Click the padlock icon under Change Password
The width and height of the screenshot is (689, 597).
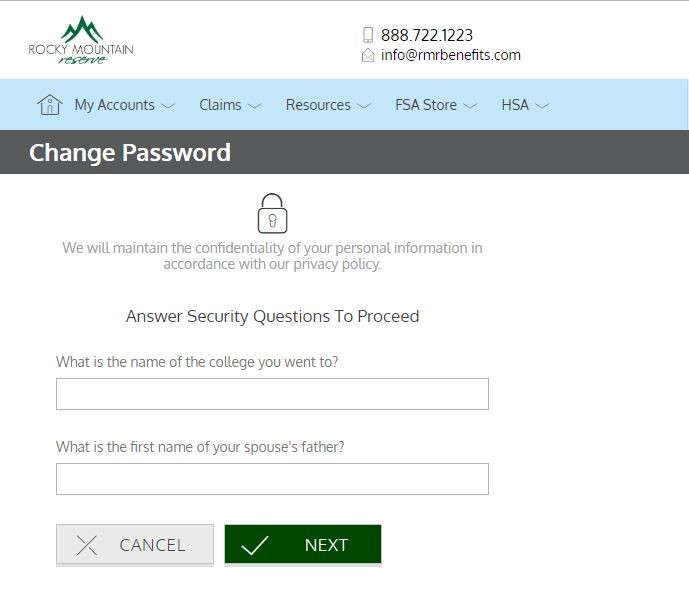click(x=272, y=214)
